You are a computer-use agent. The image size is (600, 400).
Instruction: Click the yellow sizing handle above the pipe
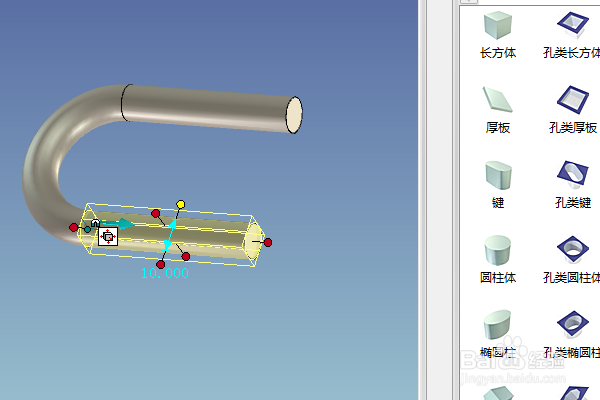pos(181,204)
